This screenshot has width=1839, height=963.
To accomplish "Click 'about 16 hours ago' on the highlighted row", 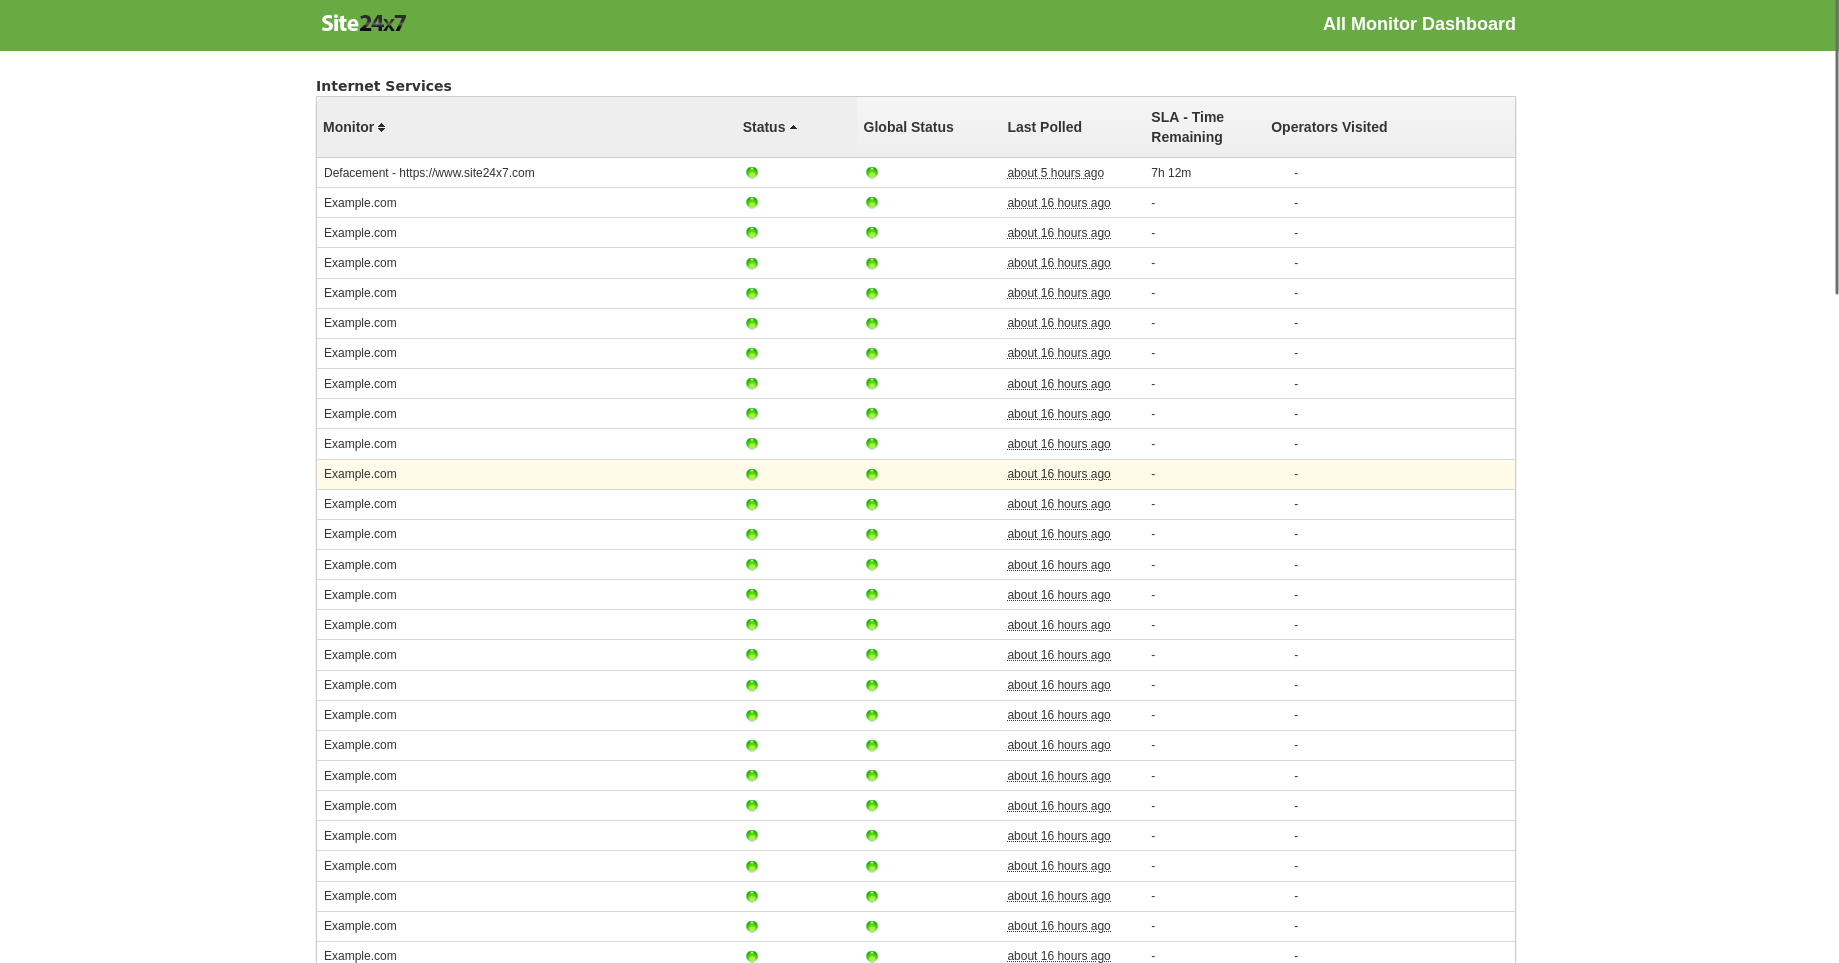I will click(1058, 474).
